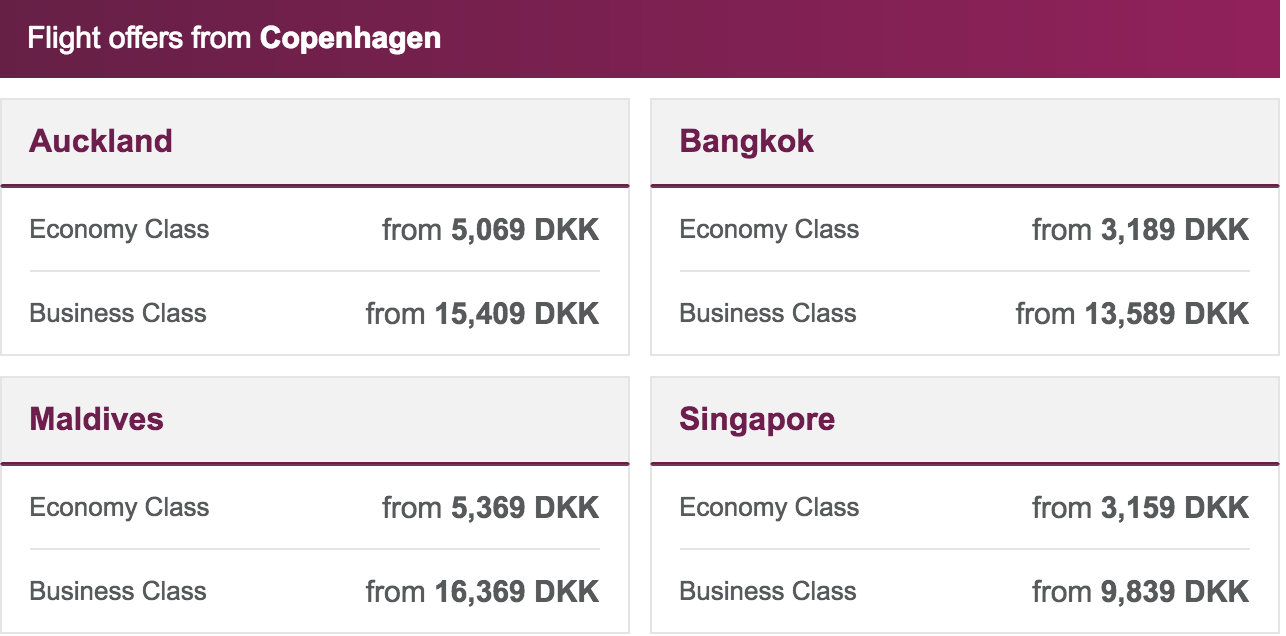Screen dimensions: 1286x636
Task: Select Singapore Economy Class fare label
Action: pyautogui.click(x=769, y=507)
